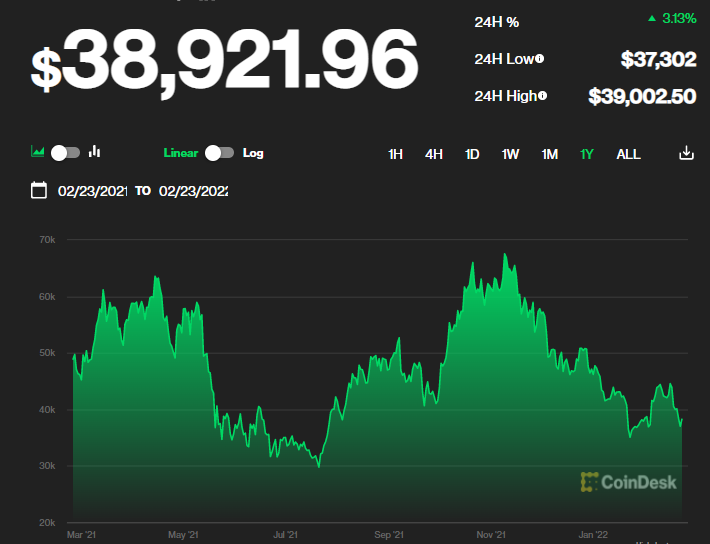The width and height of the screenshot is (710, 544).
Task: Open the calendar date picker icon
Action: (38, 190)
